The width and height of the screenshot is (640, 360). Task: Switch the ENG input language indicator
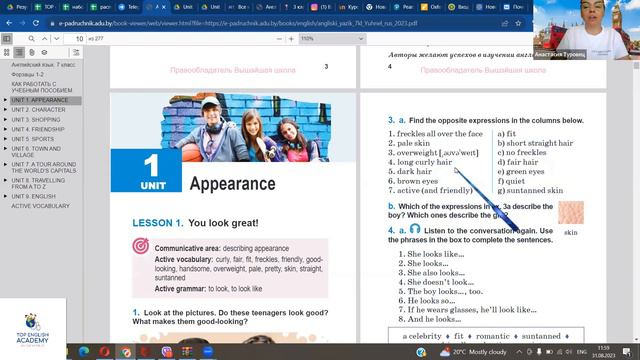click(582, 352)
